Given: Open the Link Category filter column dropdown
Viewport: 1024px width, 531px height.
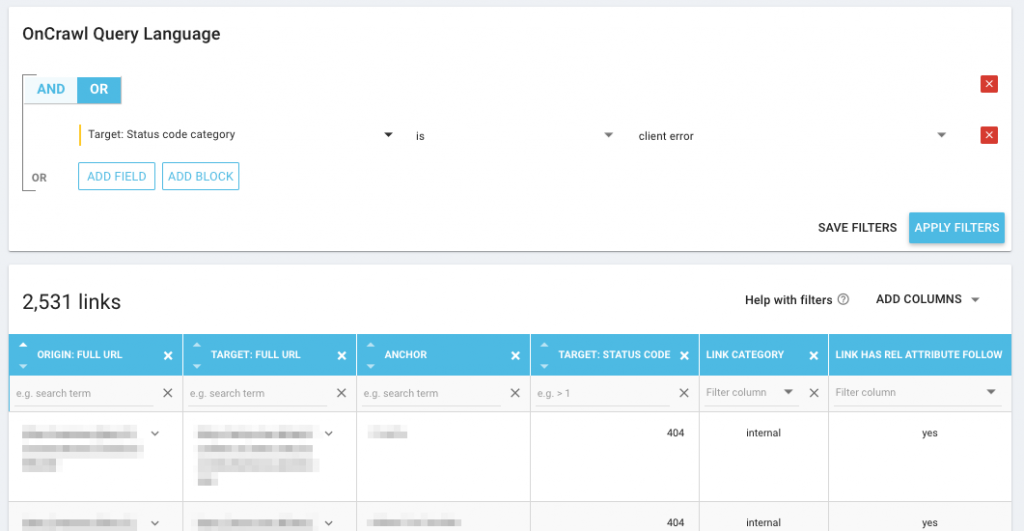Looking at the screenshot, I should point(751,393).
